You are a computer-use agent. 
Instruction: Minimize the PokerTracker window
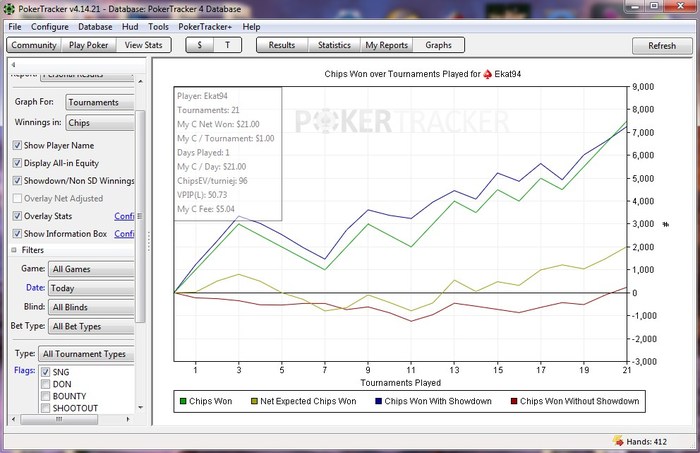click(x=634, y=7)
